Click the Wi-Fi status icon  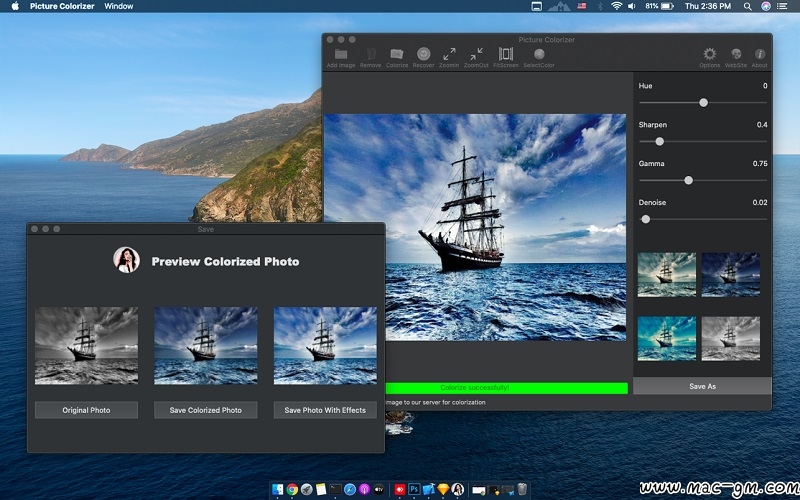pos(617,6)
